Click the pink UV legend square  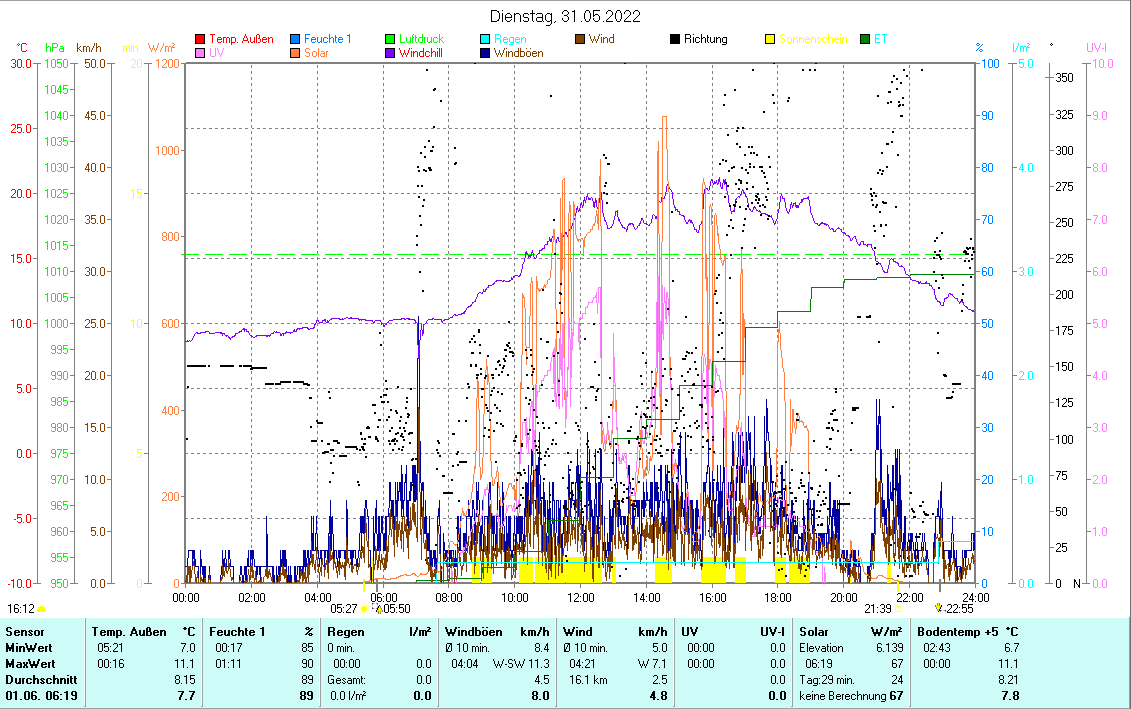coord(200,53)
